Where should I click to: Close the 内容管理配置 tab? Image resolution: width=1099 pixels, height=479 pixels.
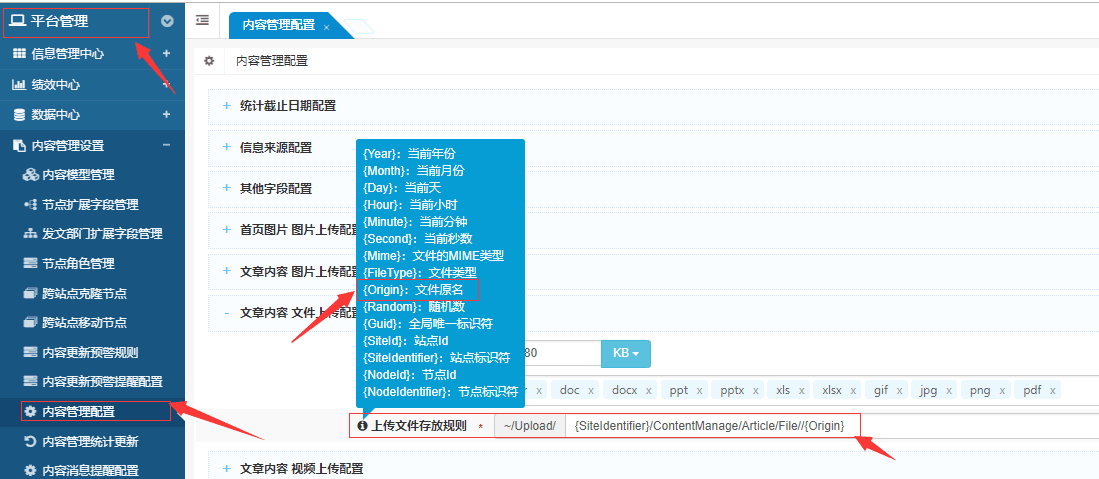(x=326, y=27)
